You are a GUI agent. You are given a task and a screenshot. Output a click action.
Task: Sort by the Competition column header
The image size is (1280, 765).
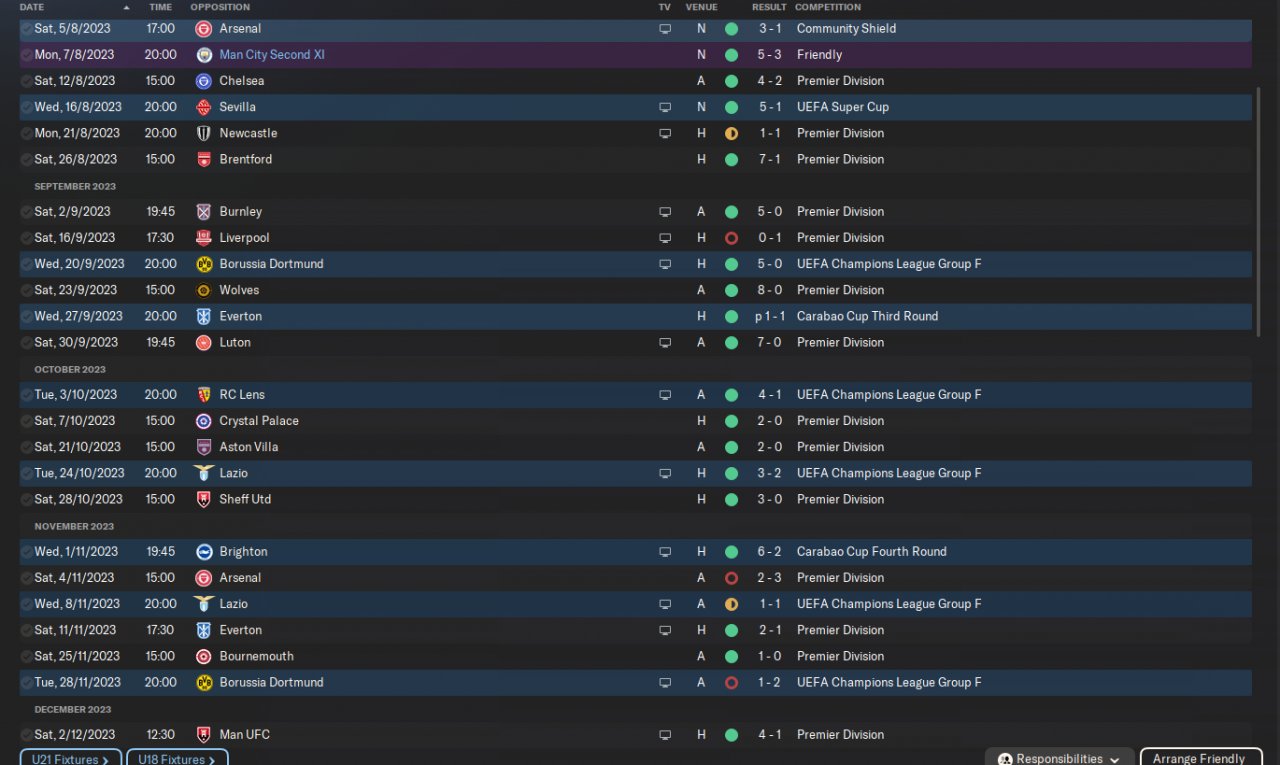click(x=828, y=7)
